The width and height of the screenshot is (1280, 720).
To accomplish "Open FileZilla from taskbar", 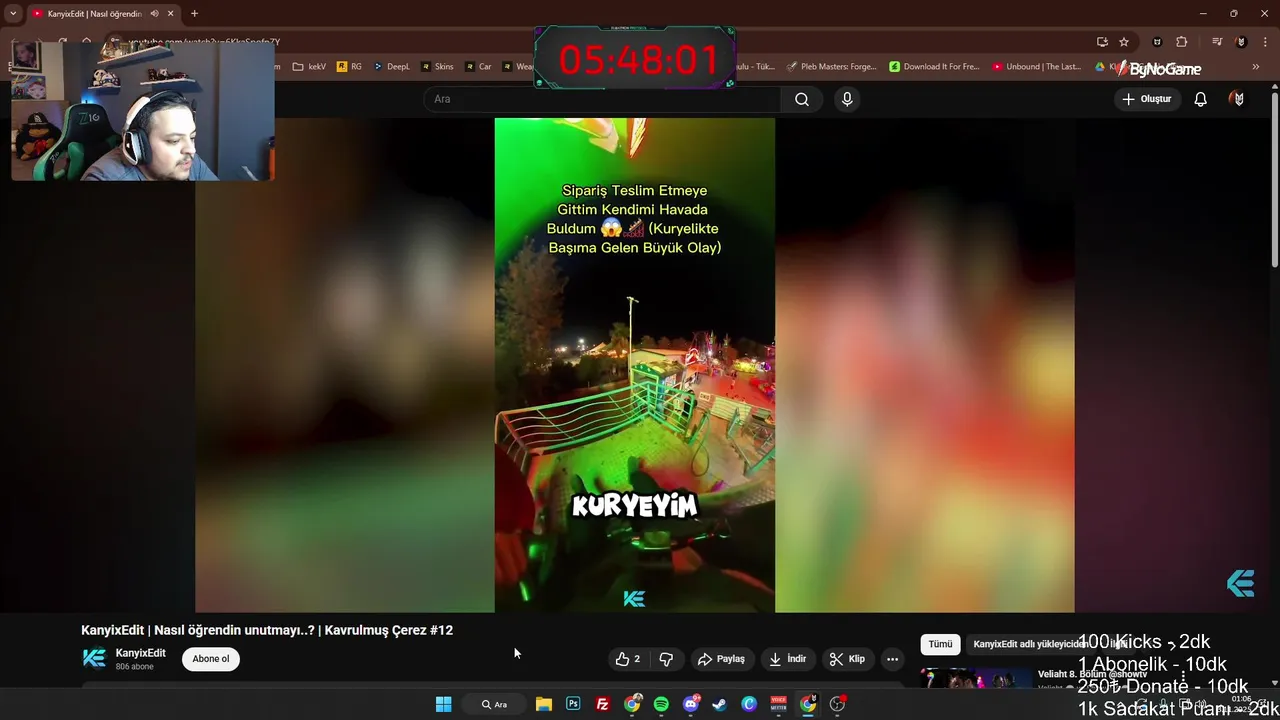I will (x=603, y=704).
